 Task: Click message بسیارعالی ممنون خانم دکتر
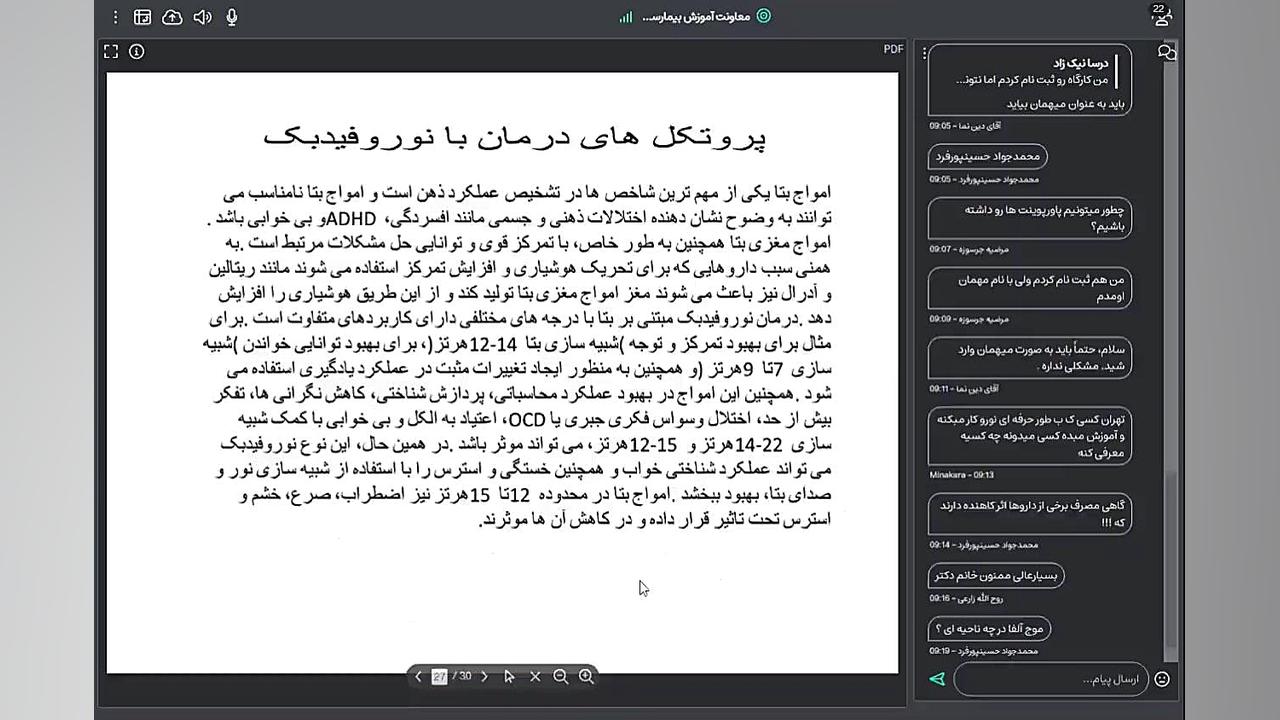[x=996, y=575]
